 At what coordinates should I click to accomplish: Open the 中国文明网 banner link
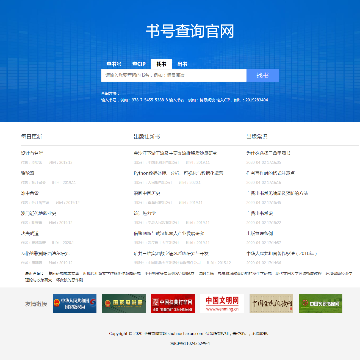pyautogui.click(x=222, y=303)
